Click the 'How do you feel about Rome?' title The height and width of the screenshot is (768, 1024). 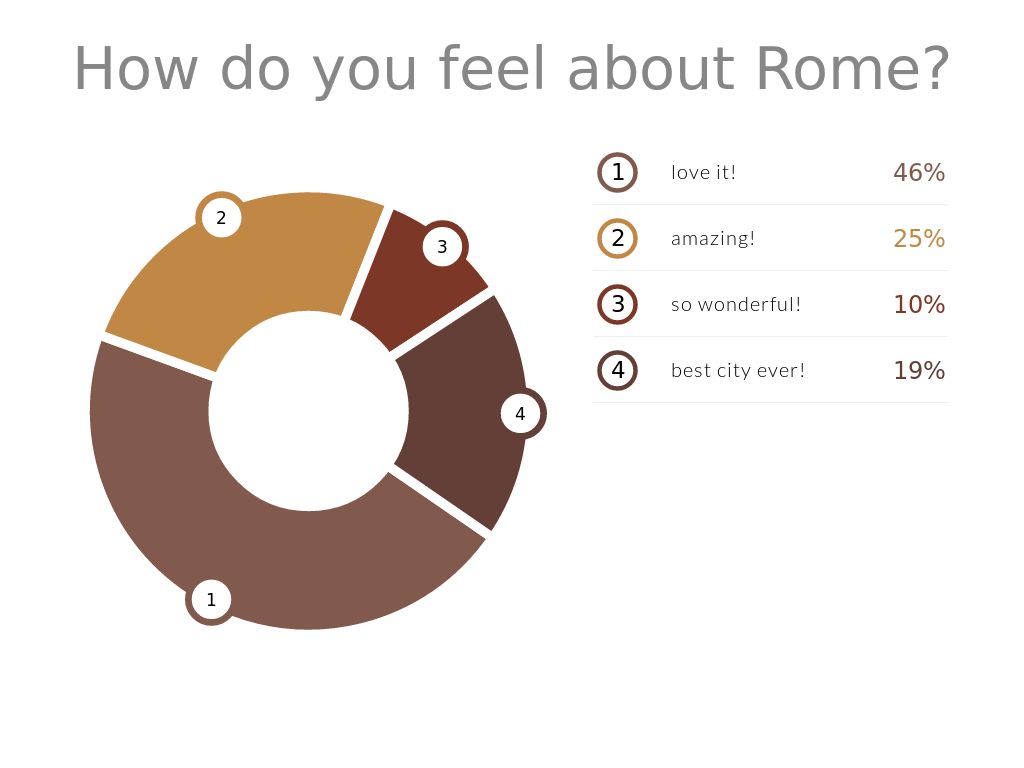pyautogui.click(x=511, y=68)
